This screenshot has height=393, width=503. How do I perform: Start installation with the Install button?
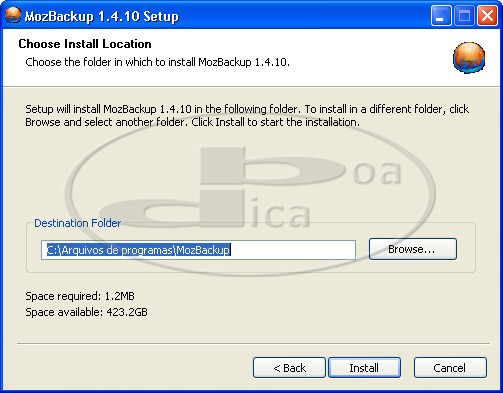[x=364, y=368]
